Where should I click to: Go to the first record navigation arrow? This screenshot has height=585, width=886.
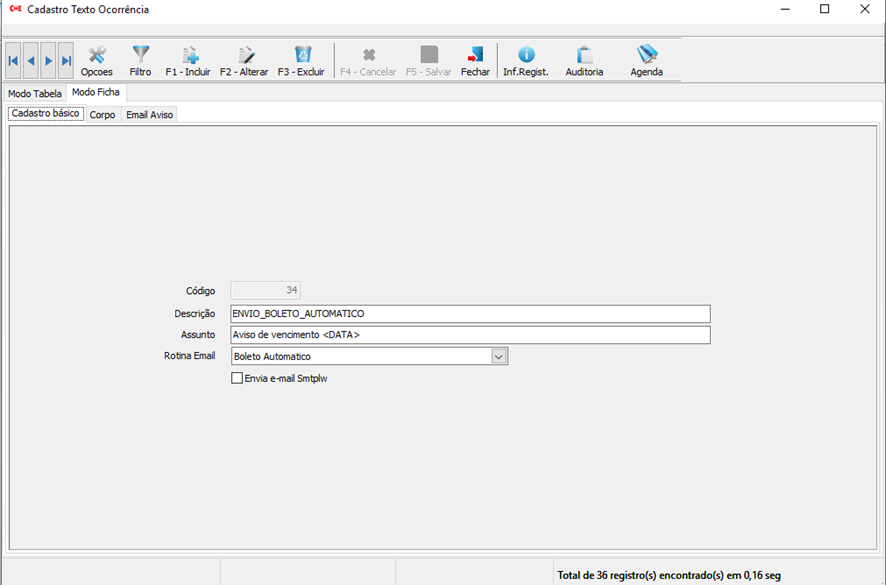(13, 61)
